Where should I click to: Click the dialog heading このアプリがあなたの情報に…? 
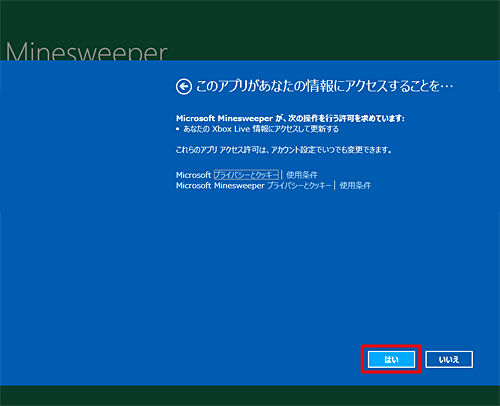(x=324, y=86)
